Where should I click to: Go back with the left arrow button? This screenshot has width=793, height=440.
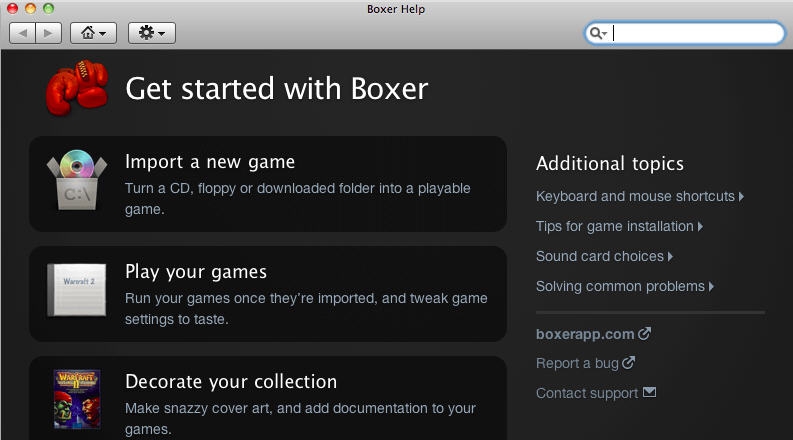(22, 33)
